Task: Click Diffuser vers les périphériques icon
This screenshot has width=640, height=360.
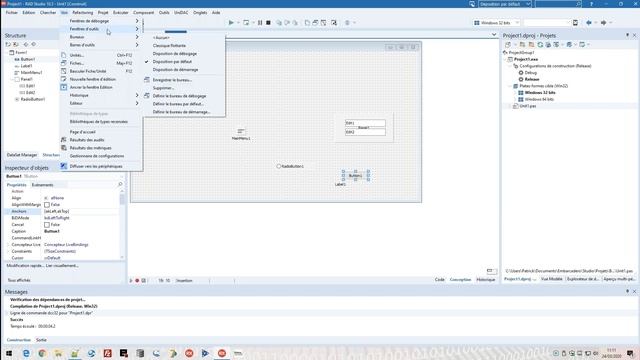Action: point(64,166)
